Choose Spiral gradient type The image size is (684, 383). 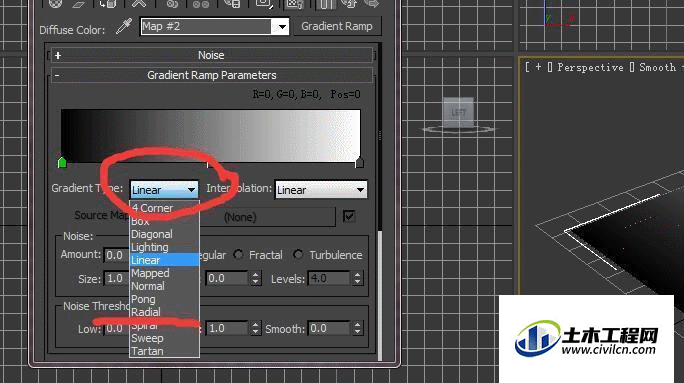[165, 325]
